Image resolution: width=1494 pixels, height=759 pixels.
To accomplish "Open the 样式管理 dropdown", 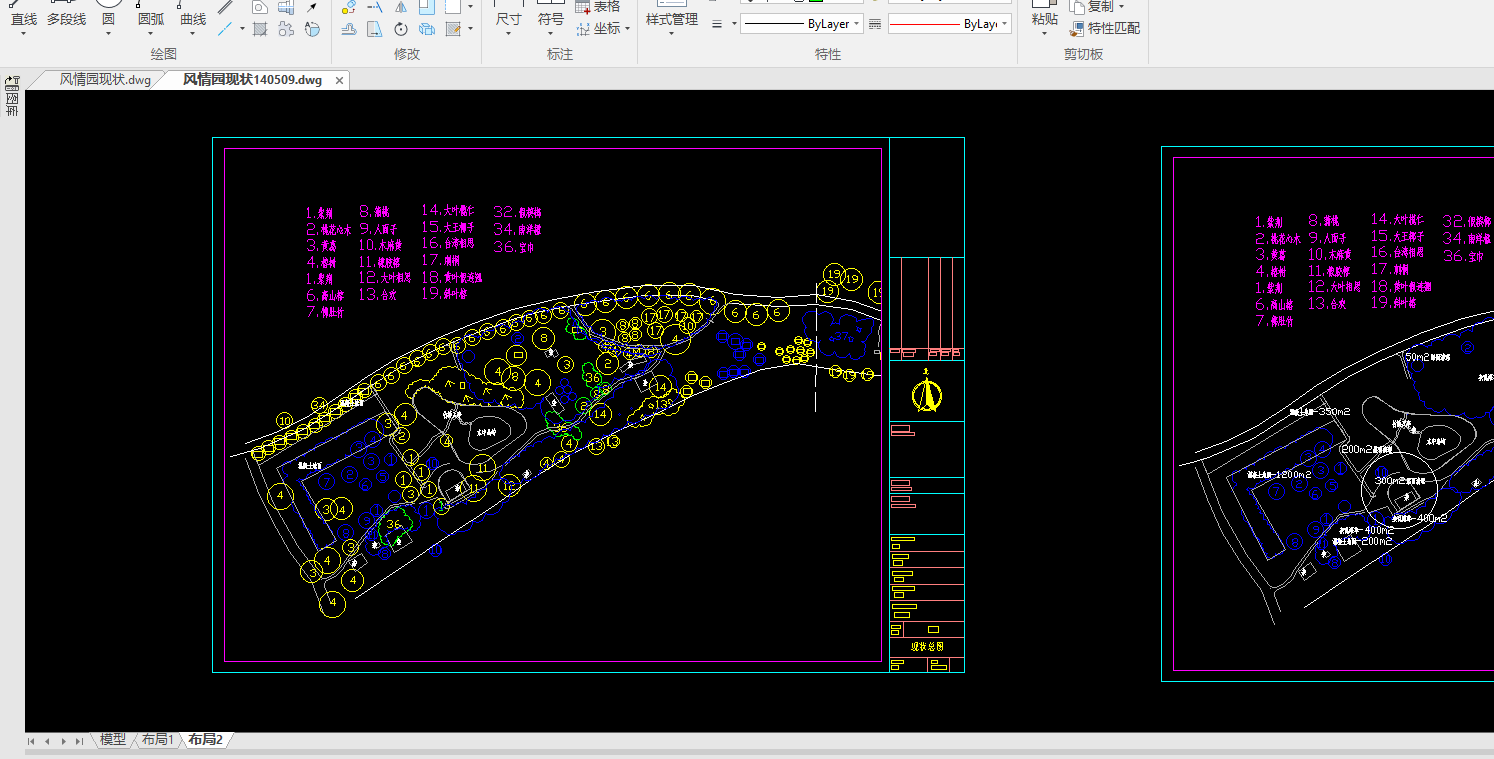I will [670, 34].
